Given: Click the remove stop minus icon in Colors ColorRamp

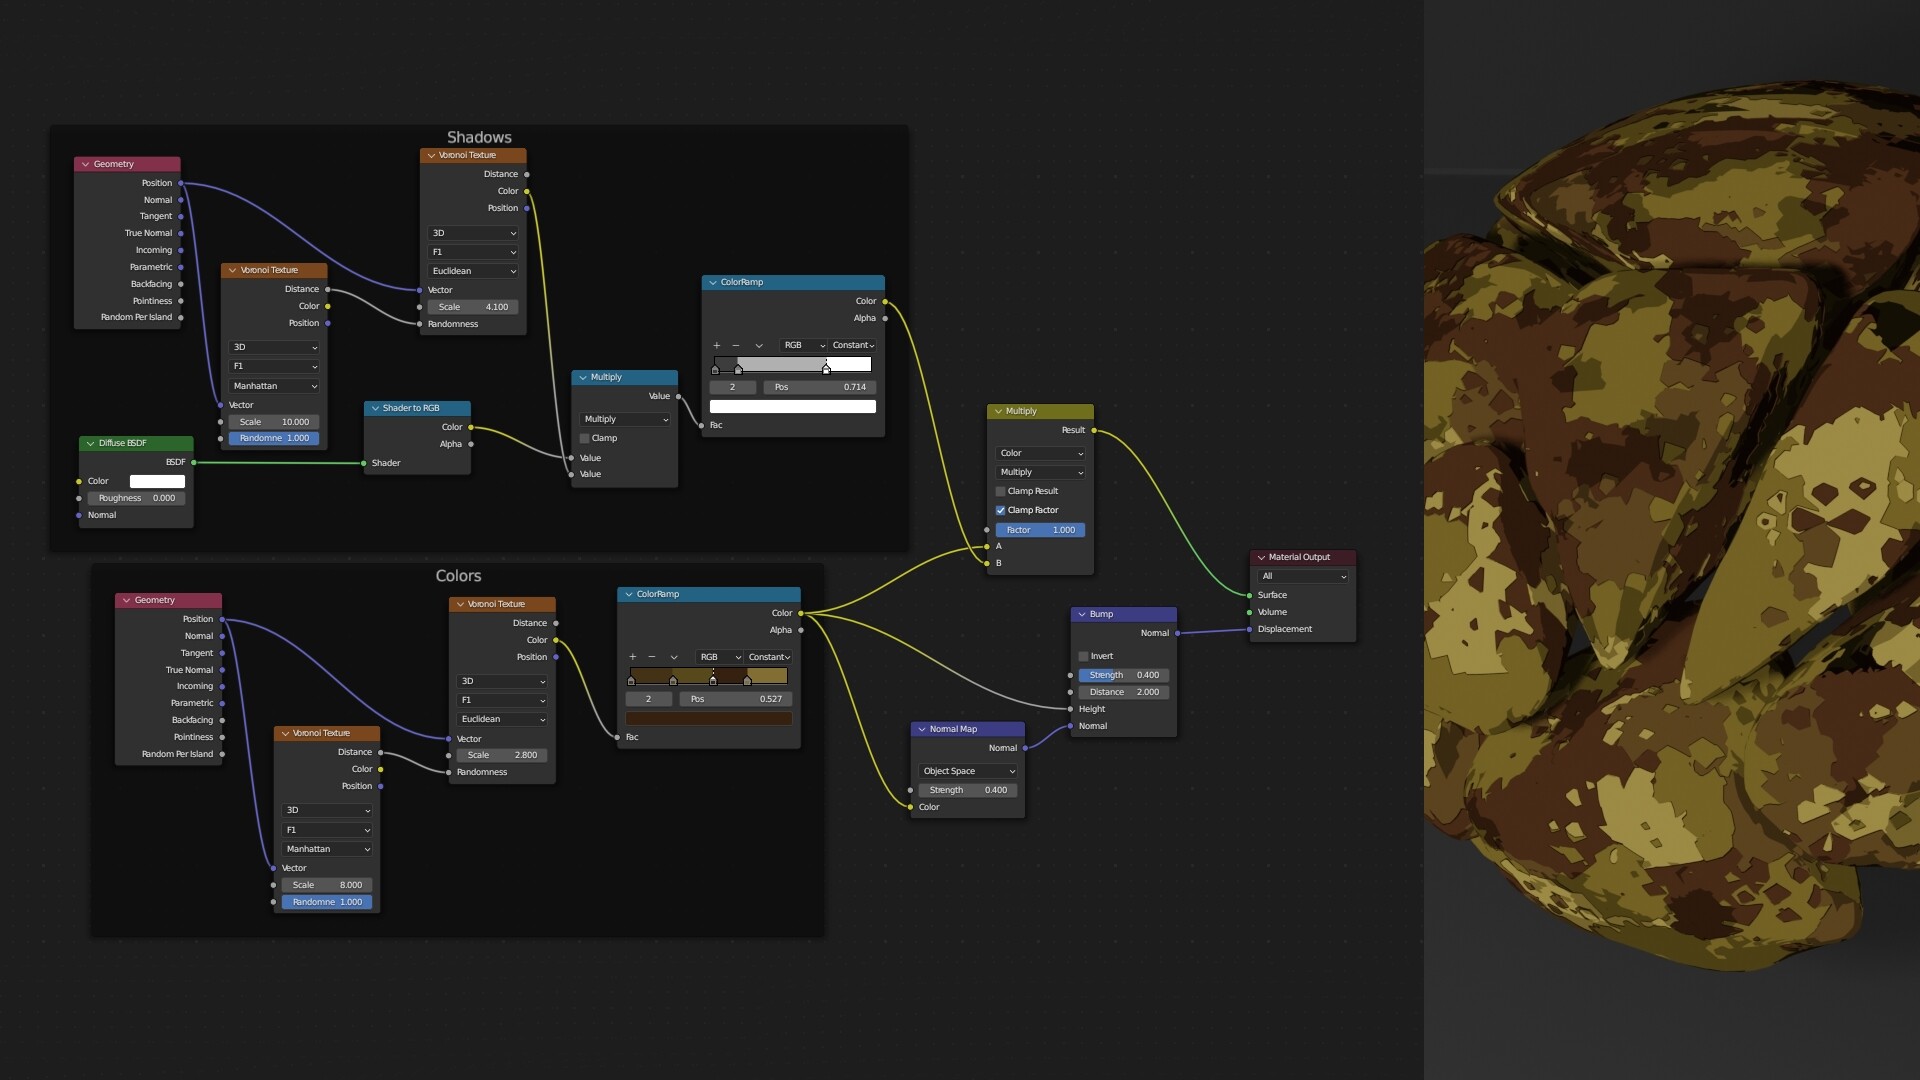Looking at the screenshot, I should click(x=652, y=658).
